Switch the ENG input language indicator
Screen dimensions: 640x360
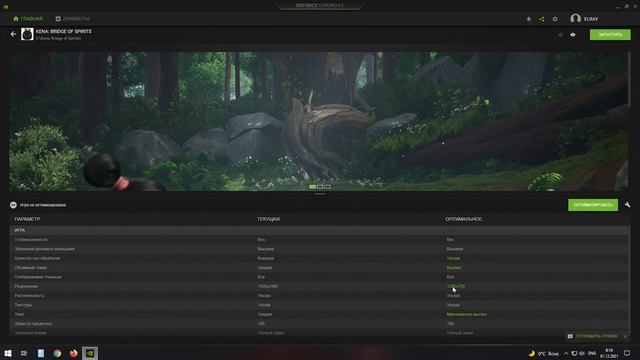point(592,353)
